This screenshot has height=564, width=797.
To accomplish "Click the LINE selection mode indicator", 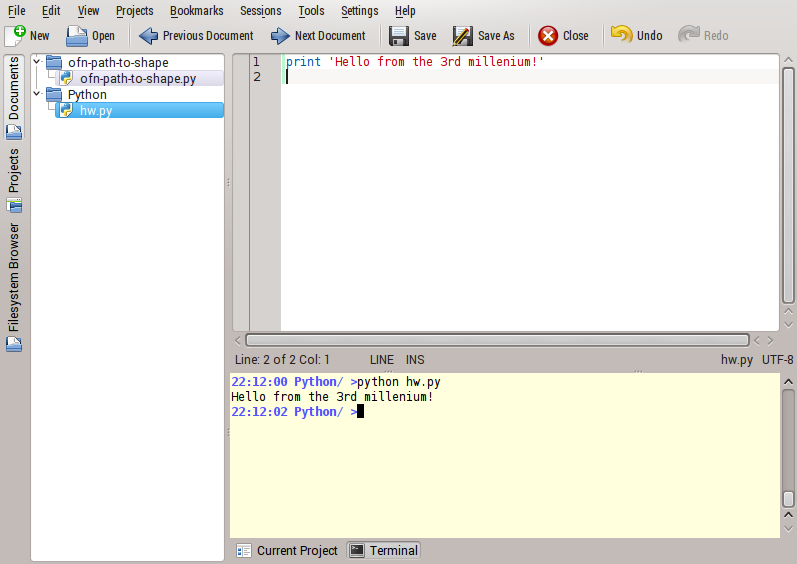I will (382, 360).
